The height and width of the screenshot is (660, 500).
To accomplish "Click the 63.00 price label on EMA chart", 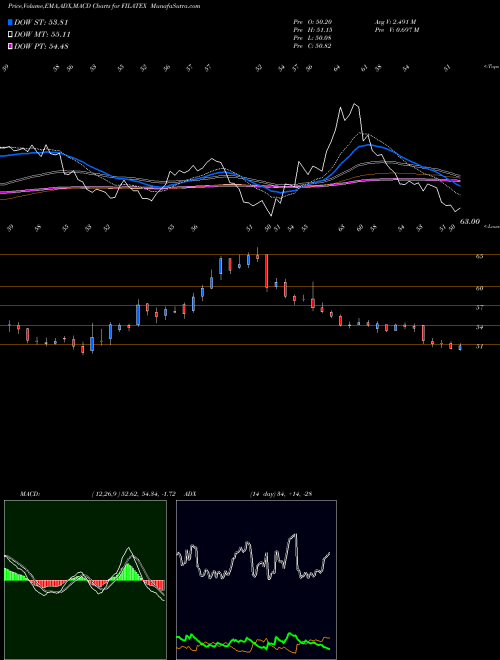I will click(x=470, y=221).
